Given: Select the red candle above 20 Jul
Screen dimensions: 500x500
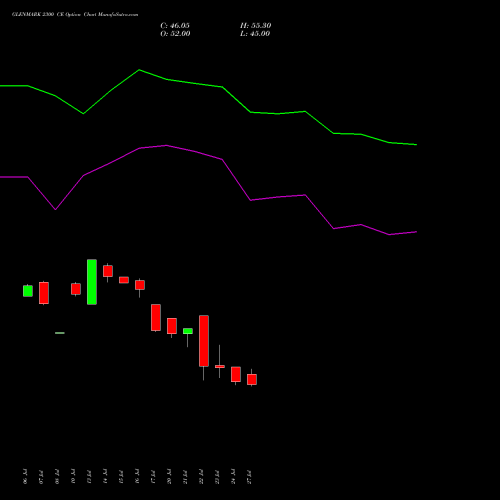Looking at the screenshot, I should click(x=172, y=326).
